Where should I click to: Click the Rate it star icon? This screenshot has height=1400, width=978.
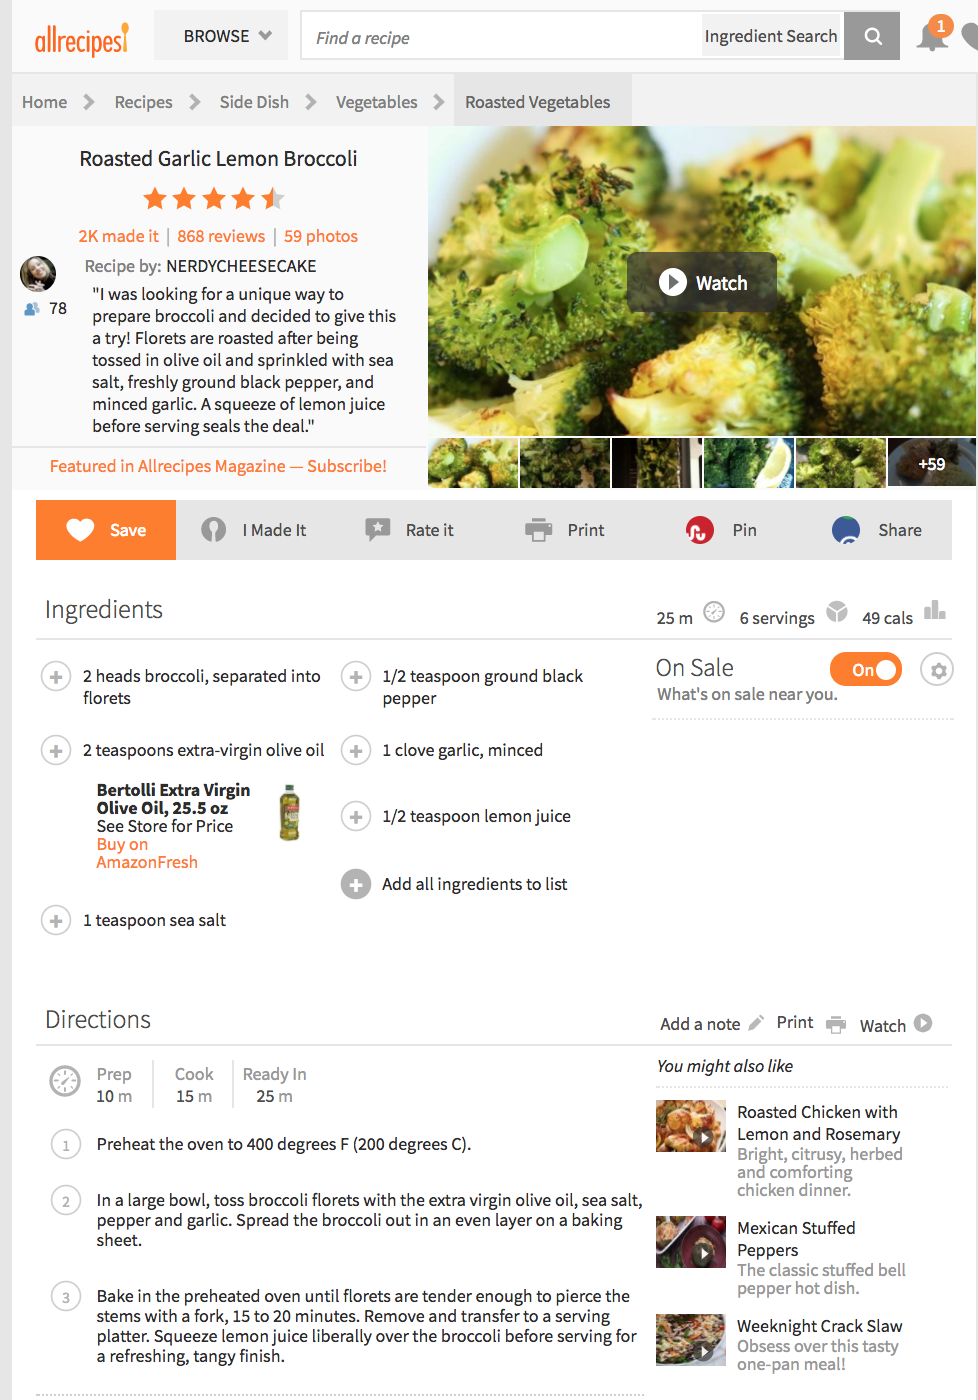(378, 530)
